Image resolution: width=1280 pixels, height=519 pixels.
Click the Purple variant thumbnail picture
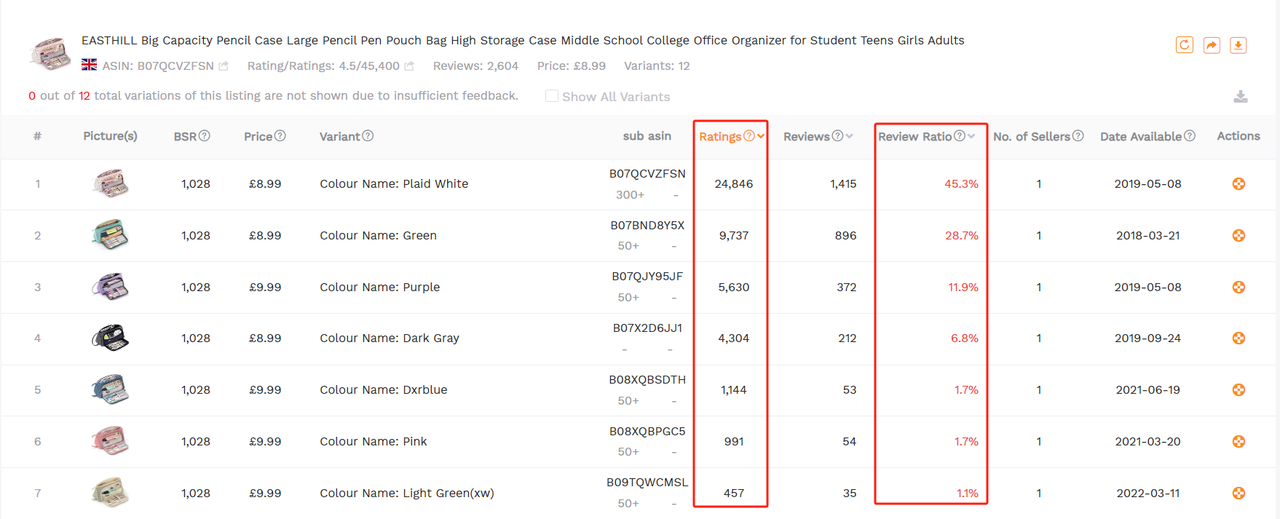110,287
